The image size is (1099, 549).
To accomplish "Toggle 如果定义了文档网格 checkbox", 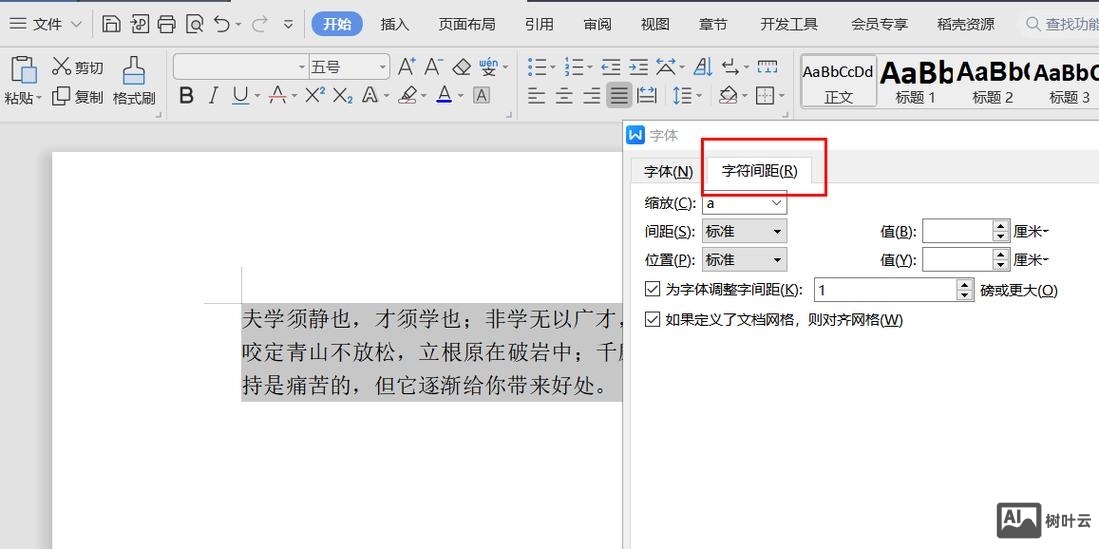I will 653,320.
